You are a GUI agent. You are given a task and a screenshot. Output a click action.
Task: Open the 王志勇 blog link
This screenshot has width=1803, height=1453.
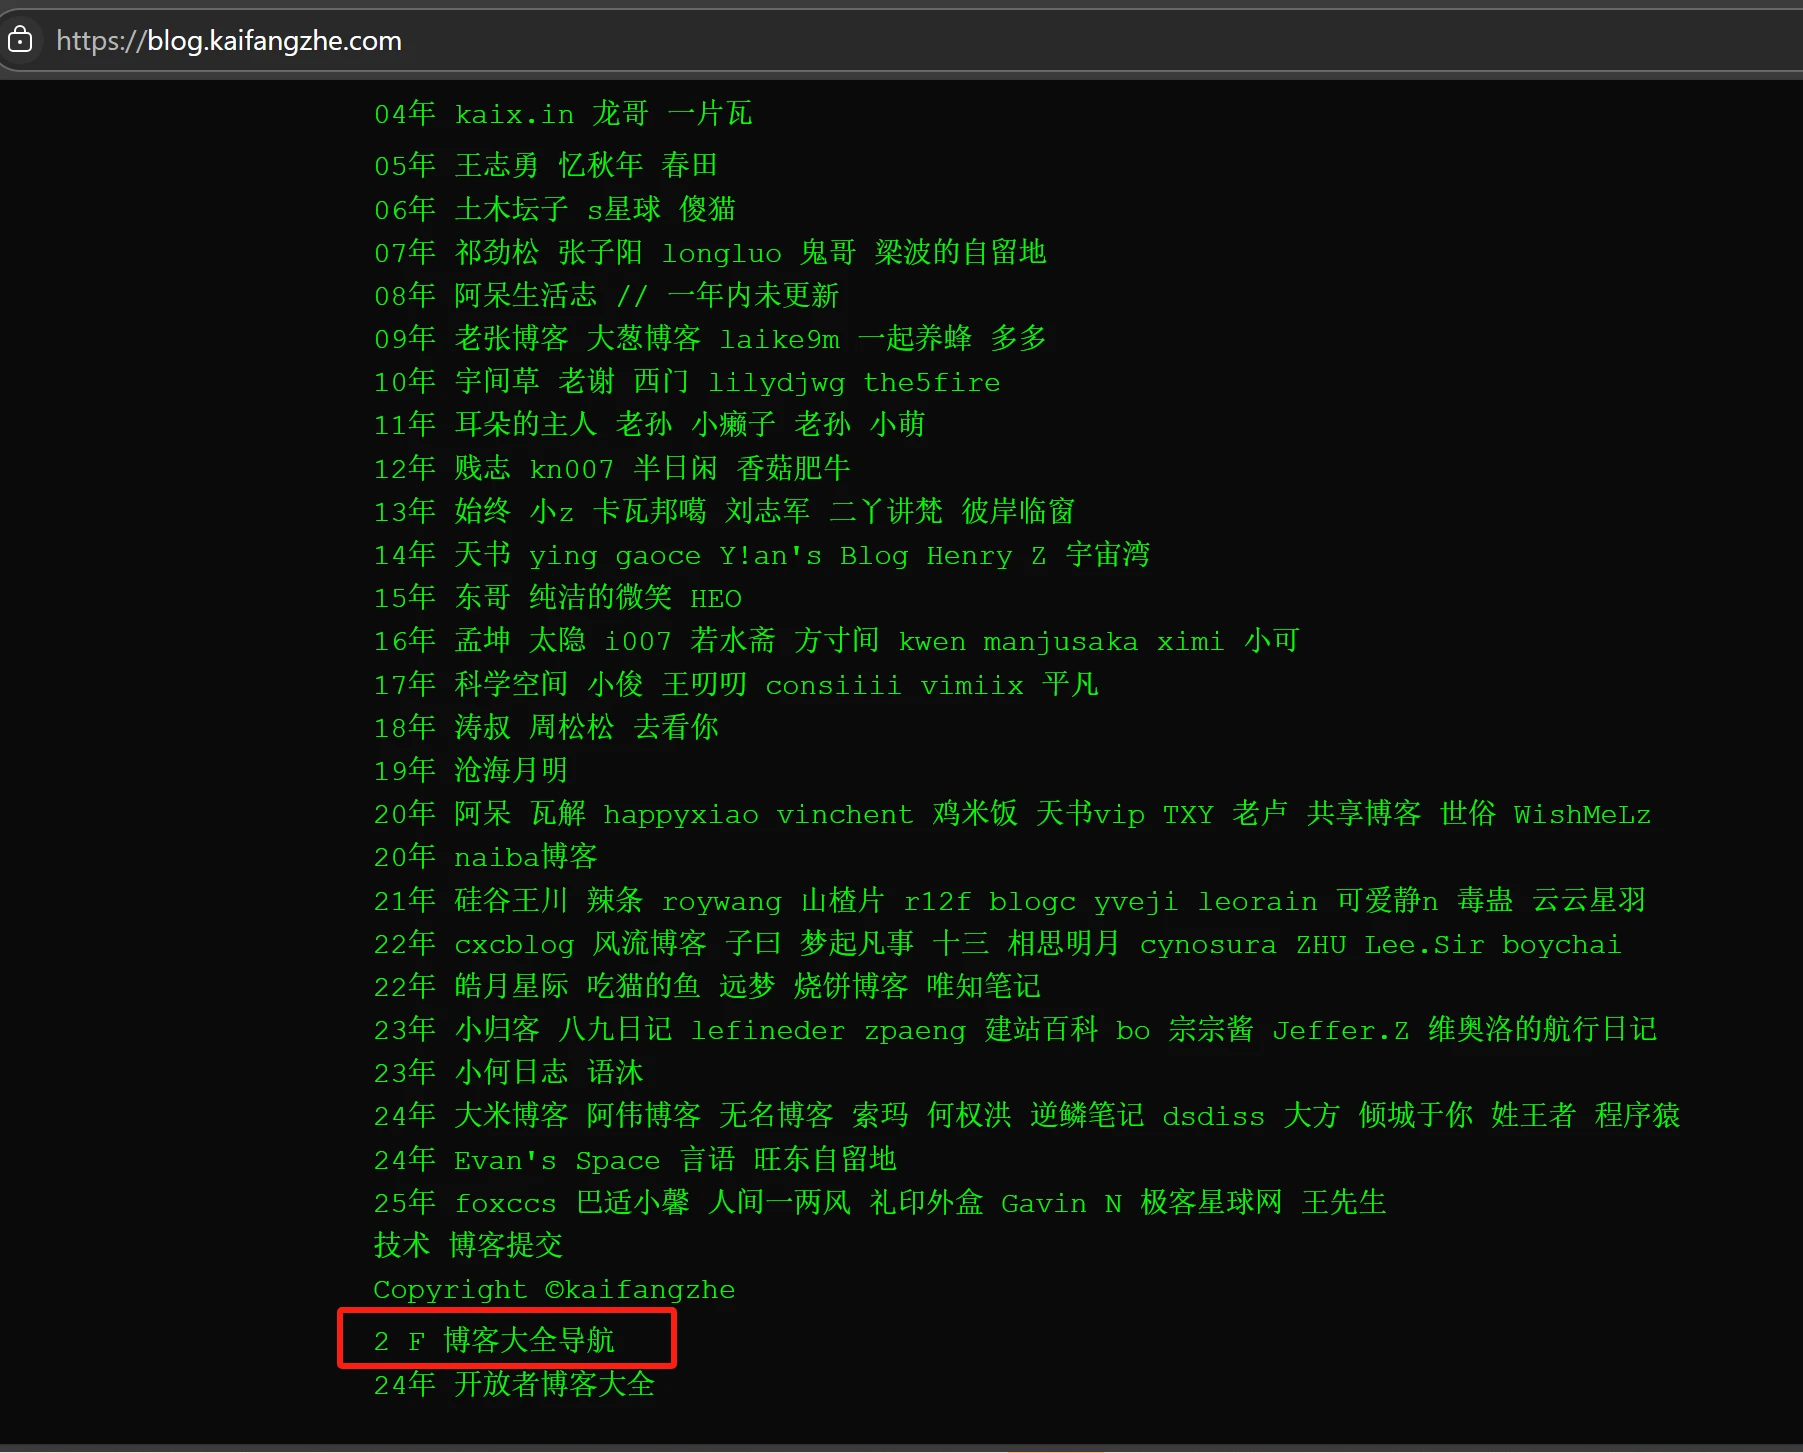[x=496, y=165]
